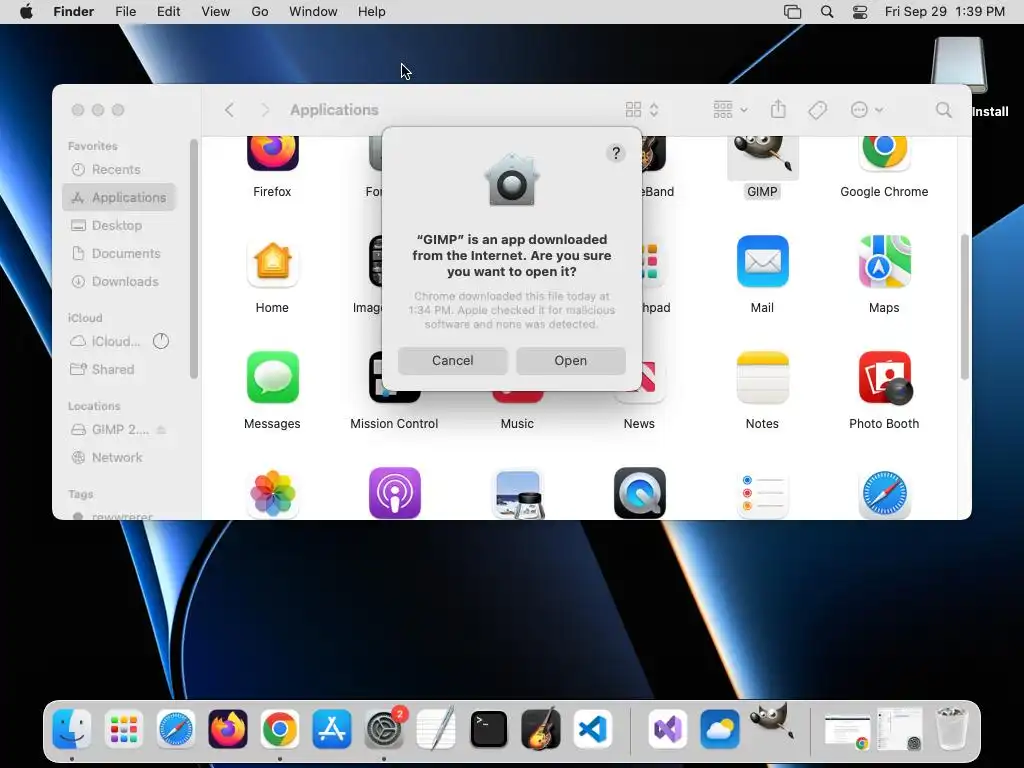Open the Window menu

point(313,12)
